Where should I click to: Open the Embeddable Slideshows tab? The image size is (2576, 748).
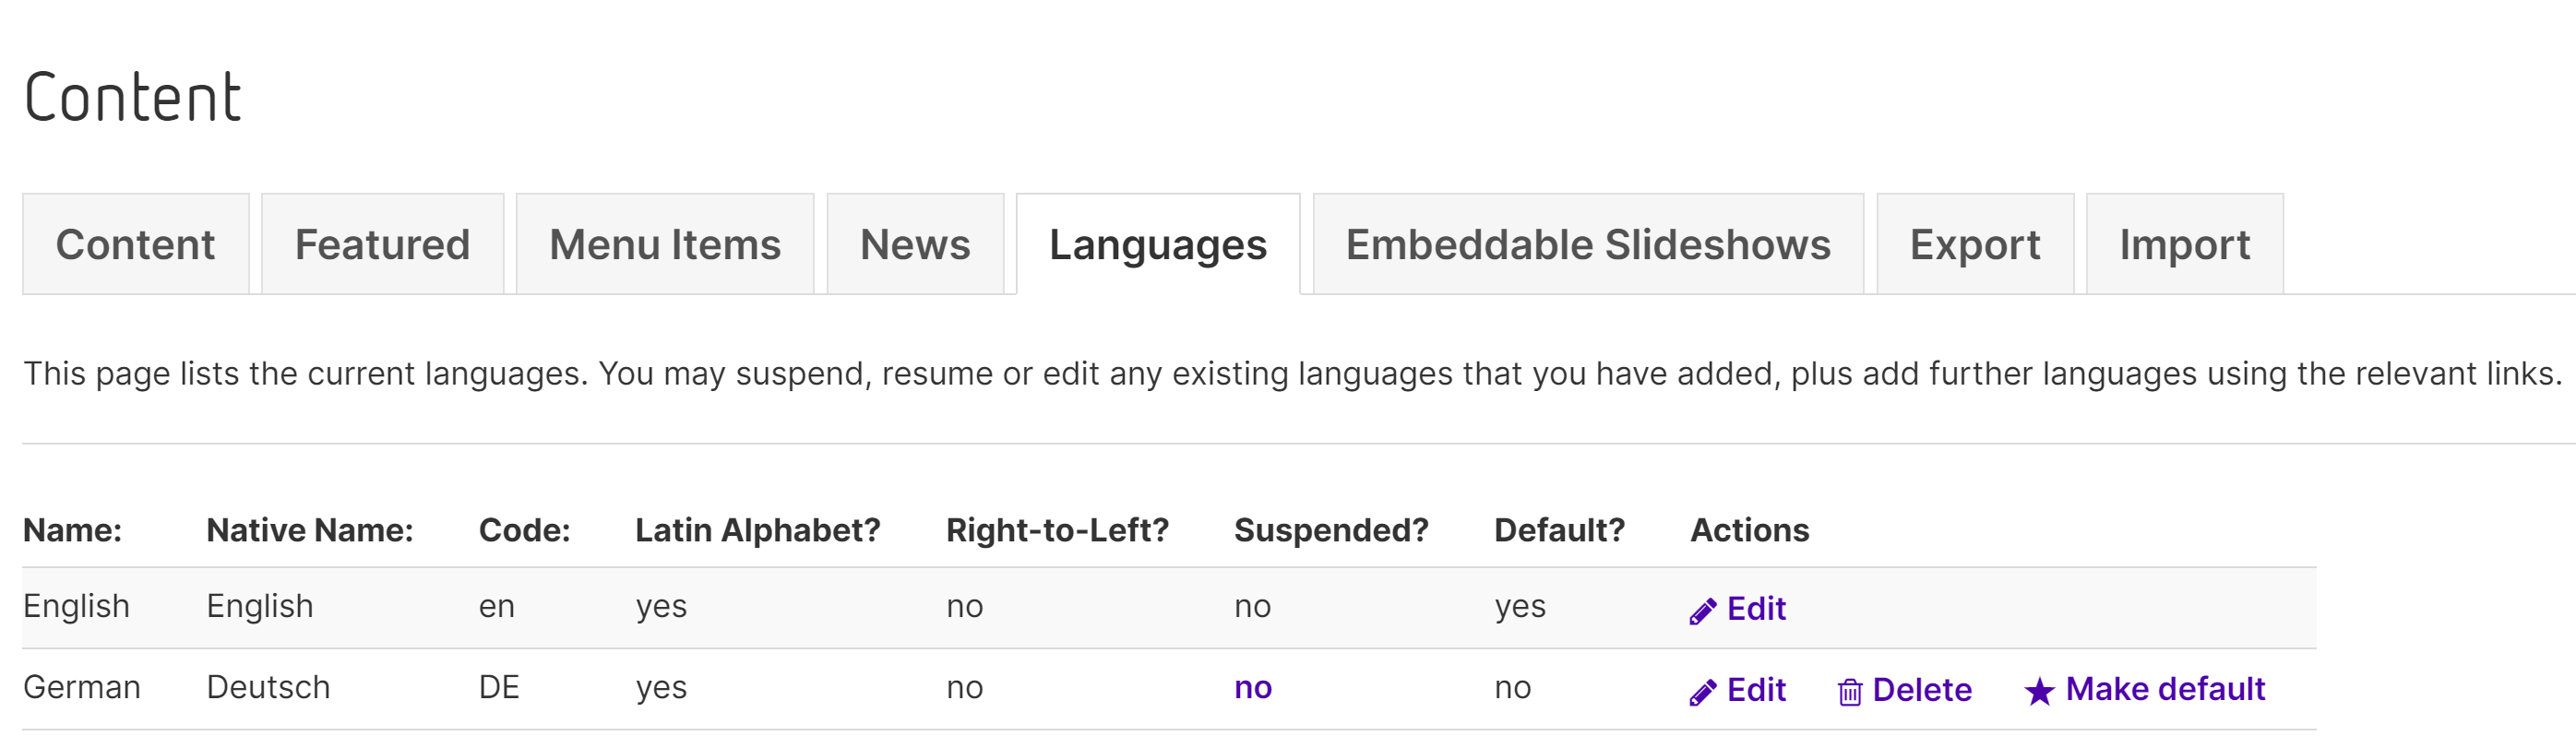pos(1588,245)
